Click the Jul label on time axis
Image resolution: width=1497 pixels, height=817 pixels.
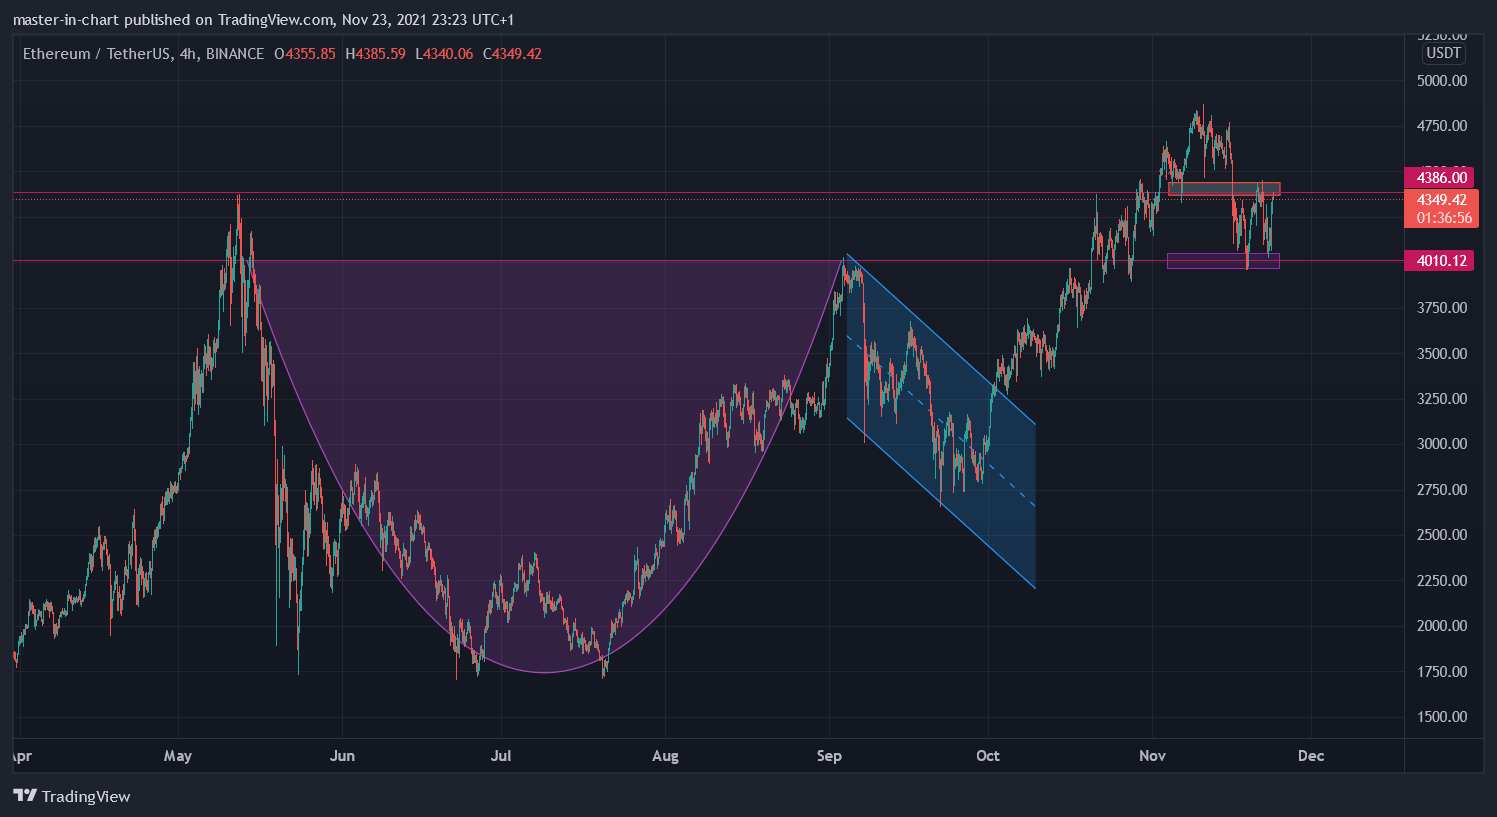(500, 756)
